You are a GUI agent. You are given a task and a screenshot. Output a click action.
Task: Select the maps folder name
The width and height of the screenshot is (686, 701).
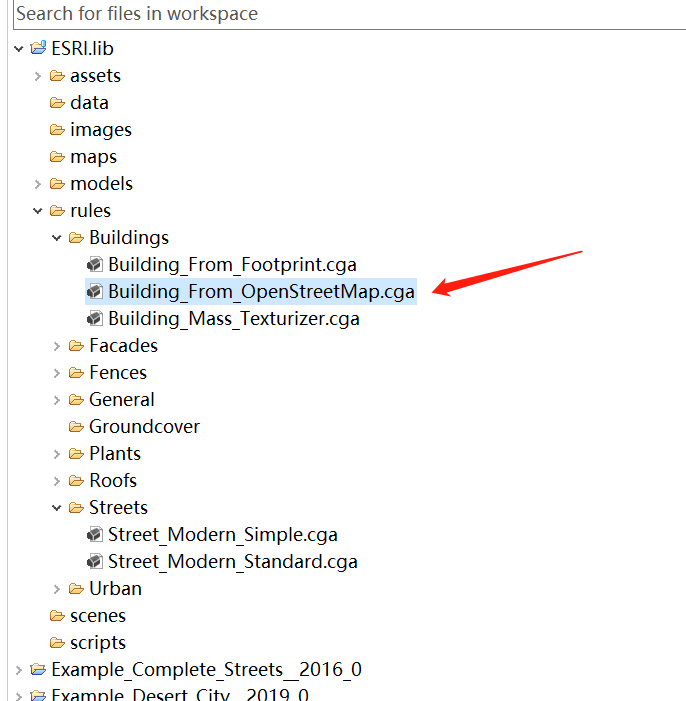(93, 157)
